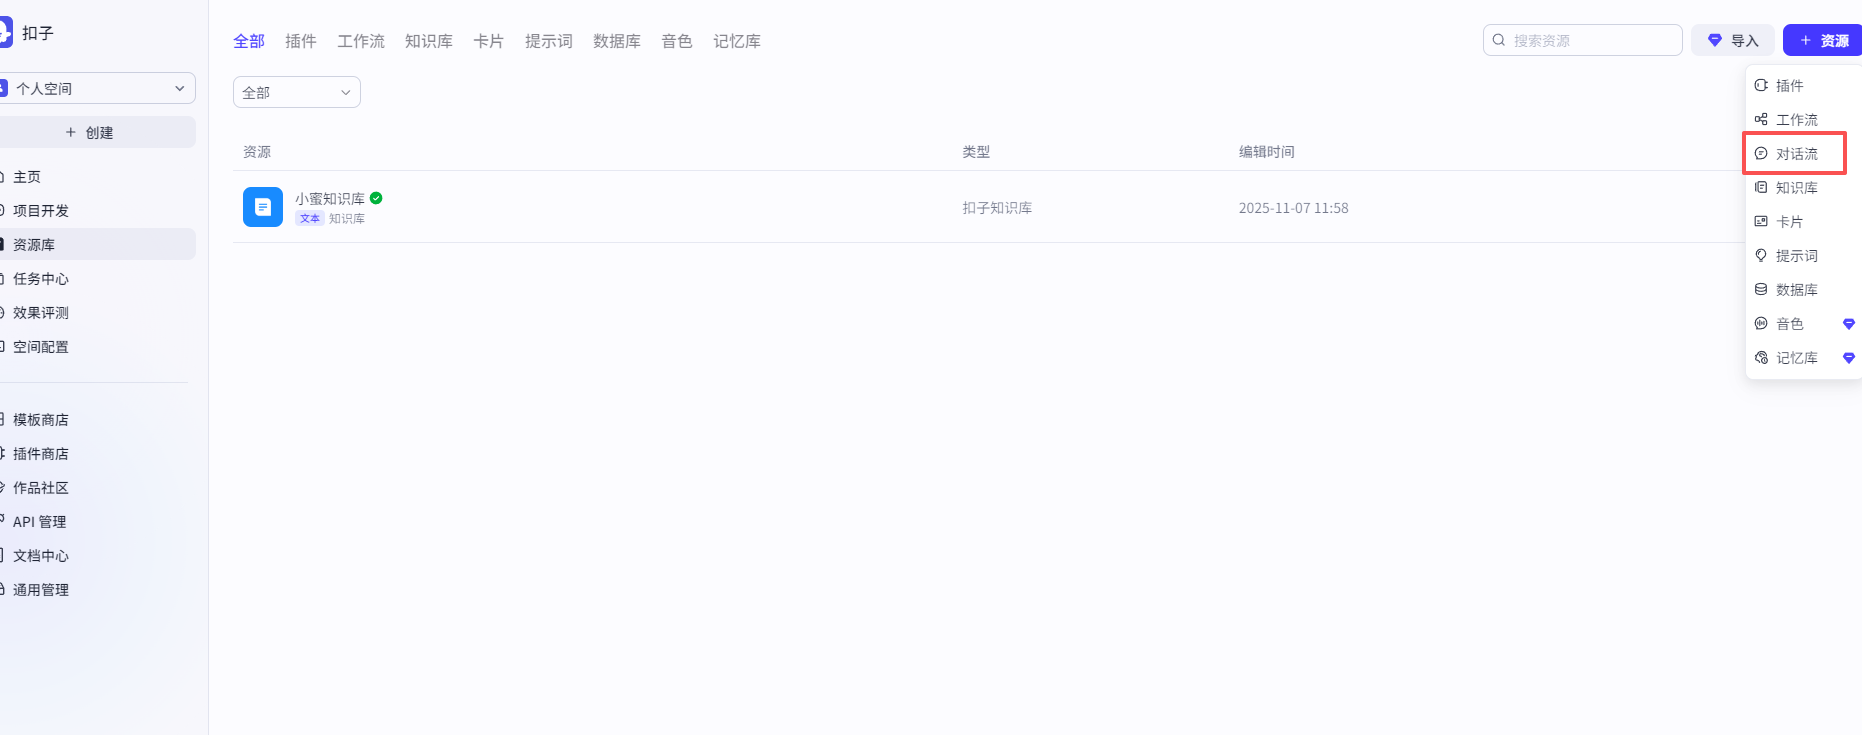
Task: Click the 创建 button in sidebar
Action: click(x=96, y=132)
